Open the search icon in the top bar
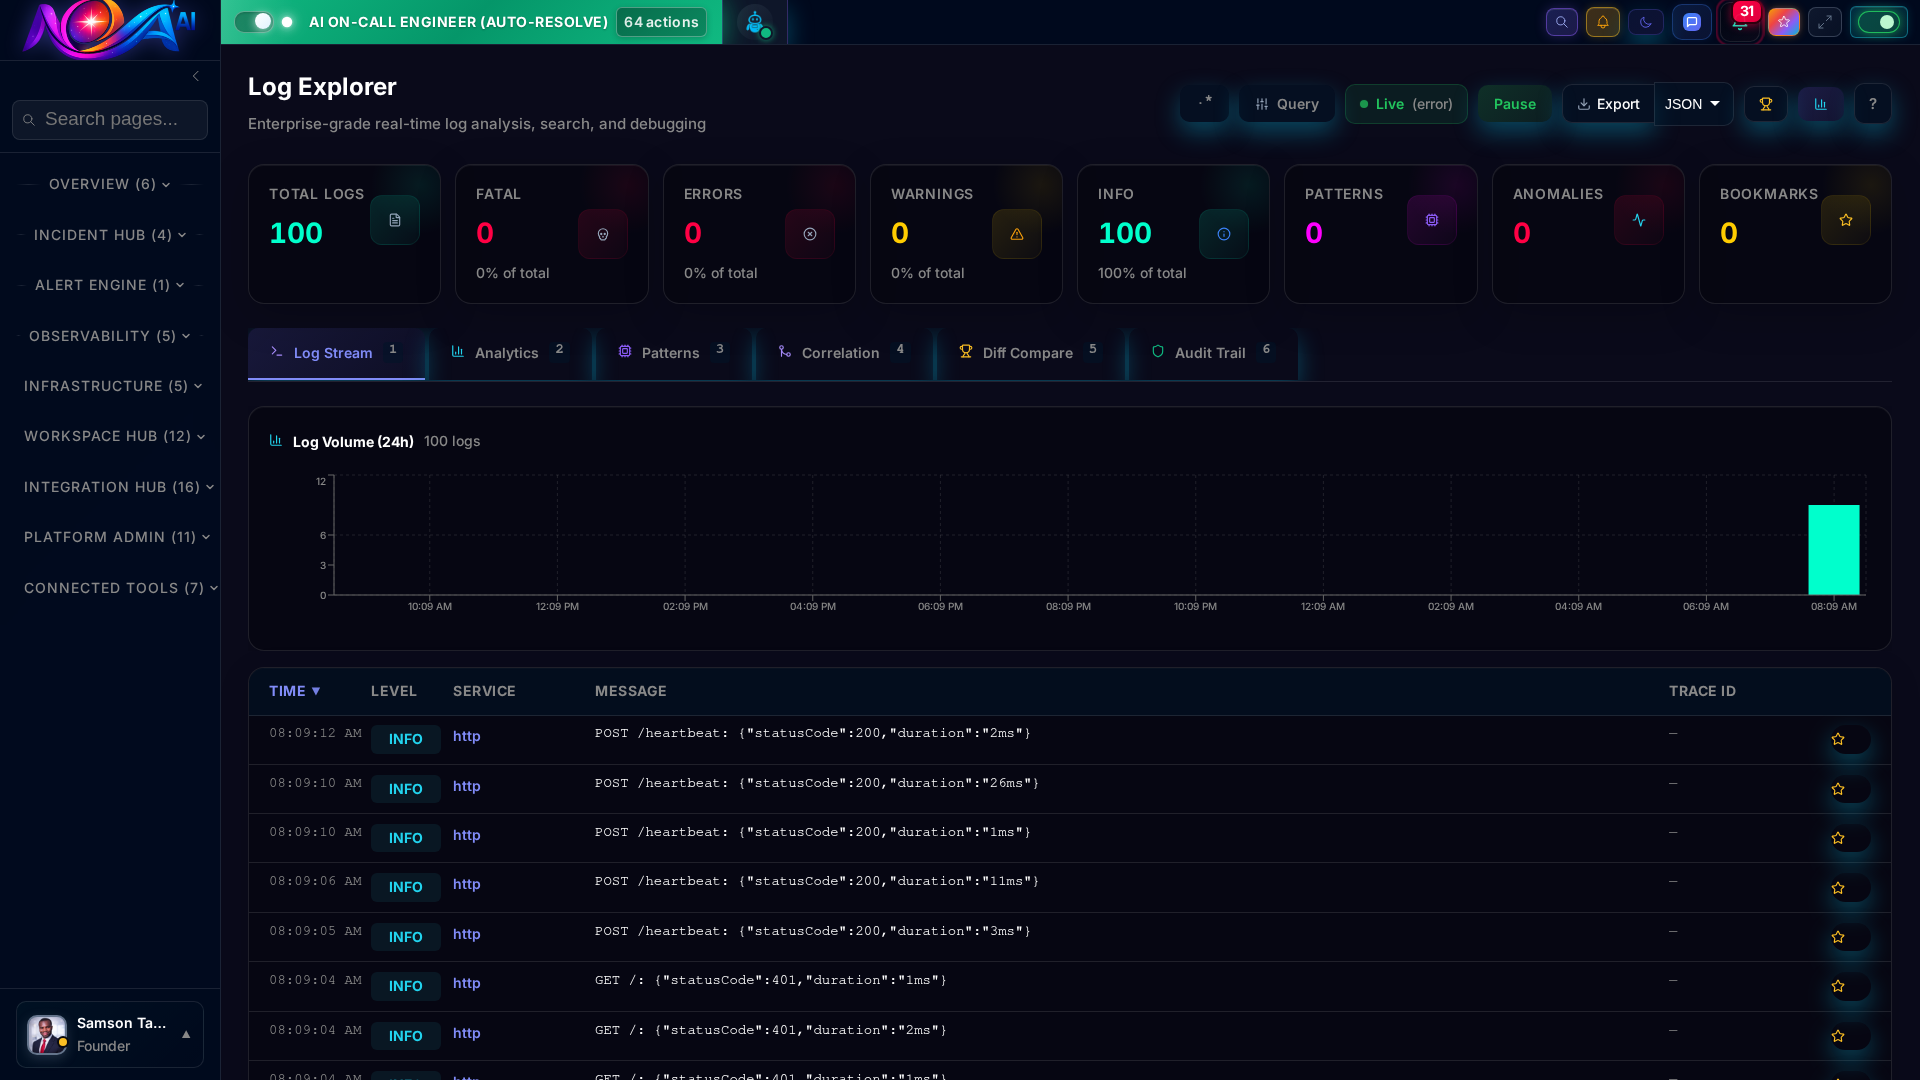Viewport: 1920px width, 1080px height. coord(1561,22)
